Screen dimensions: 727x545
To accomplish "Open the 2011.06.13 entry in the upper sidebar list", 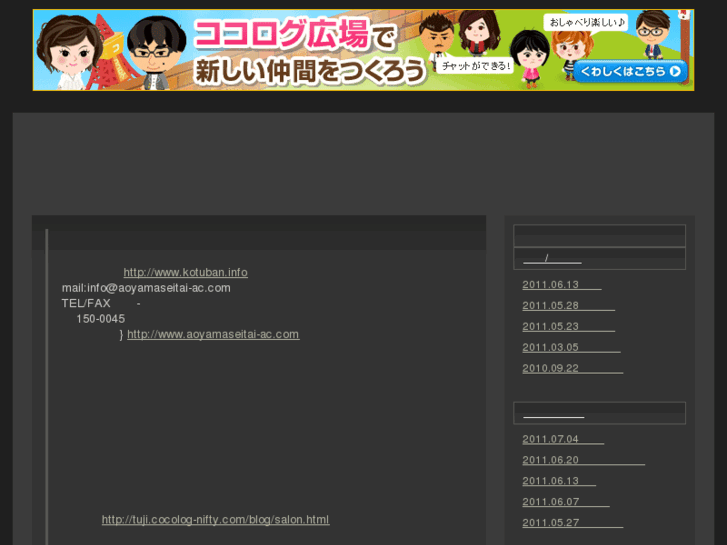I will [562, 285].
